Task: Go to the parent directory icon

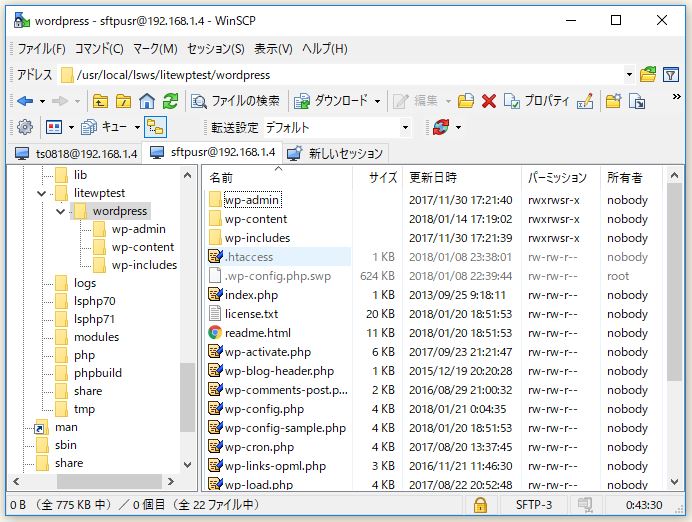Action: (x=101, y=101)
